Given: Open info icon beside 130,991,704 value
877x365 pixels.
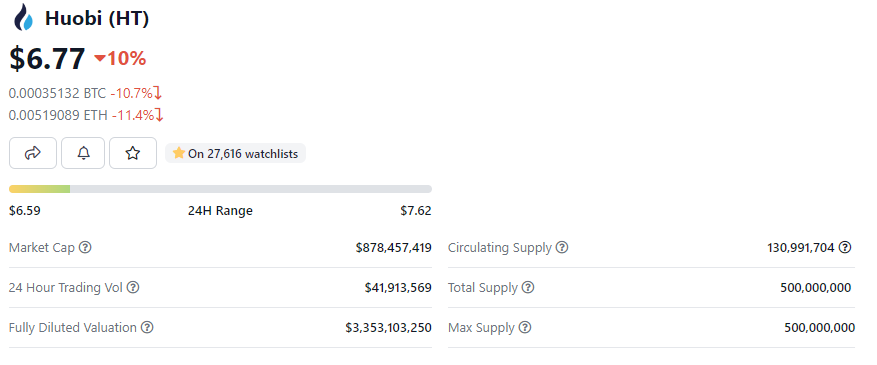Looking at the screenshot, I should tap(845, 247).
